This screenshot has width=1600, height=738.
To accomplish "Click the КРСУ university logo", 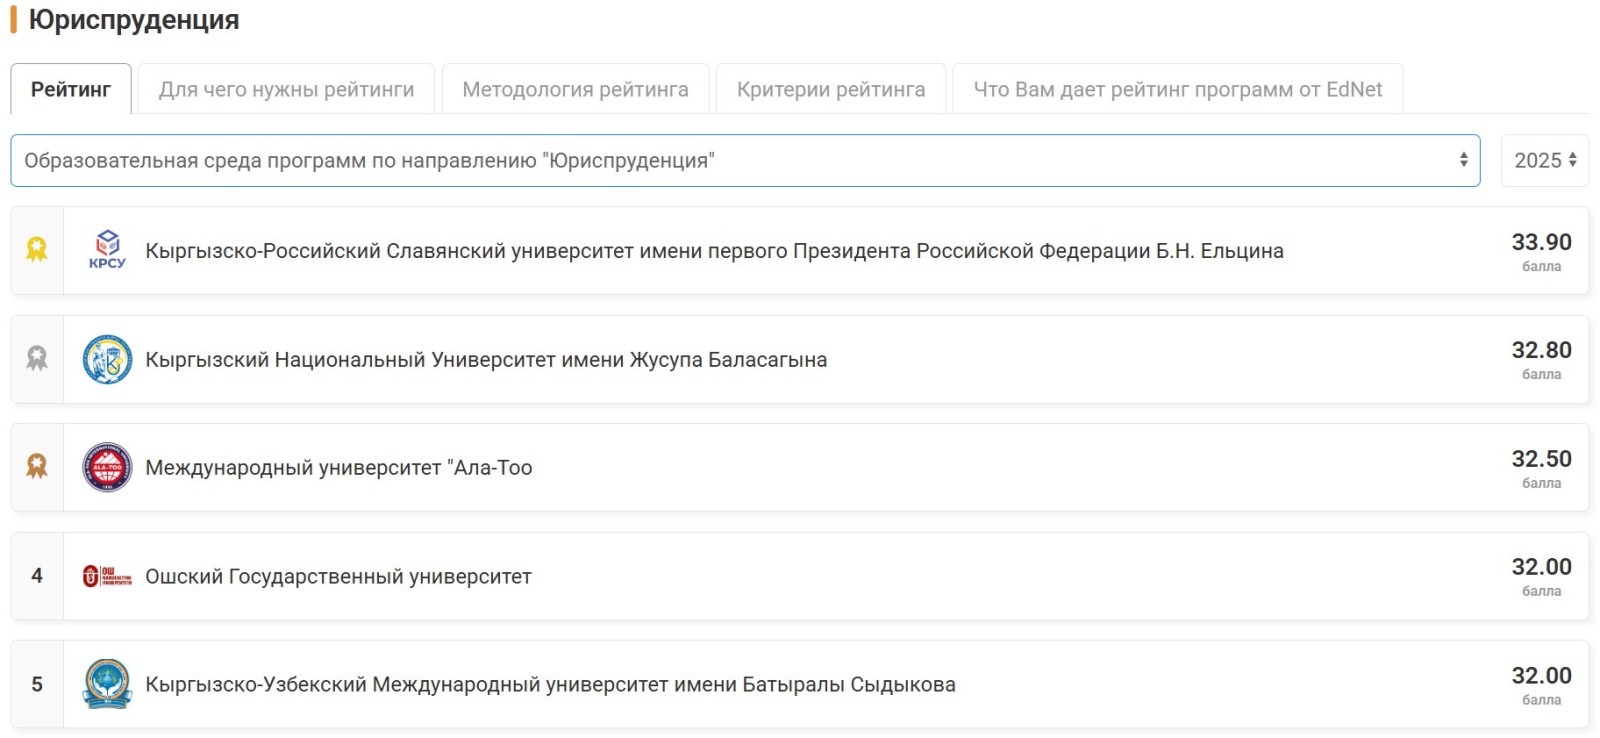I will pyautogui.click(x=107, y=250).
